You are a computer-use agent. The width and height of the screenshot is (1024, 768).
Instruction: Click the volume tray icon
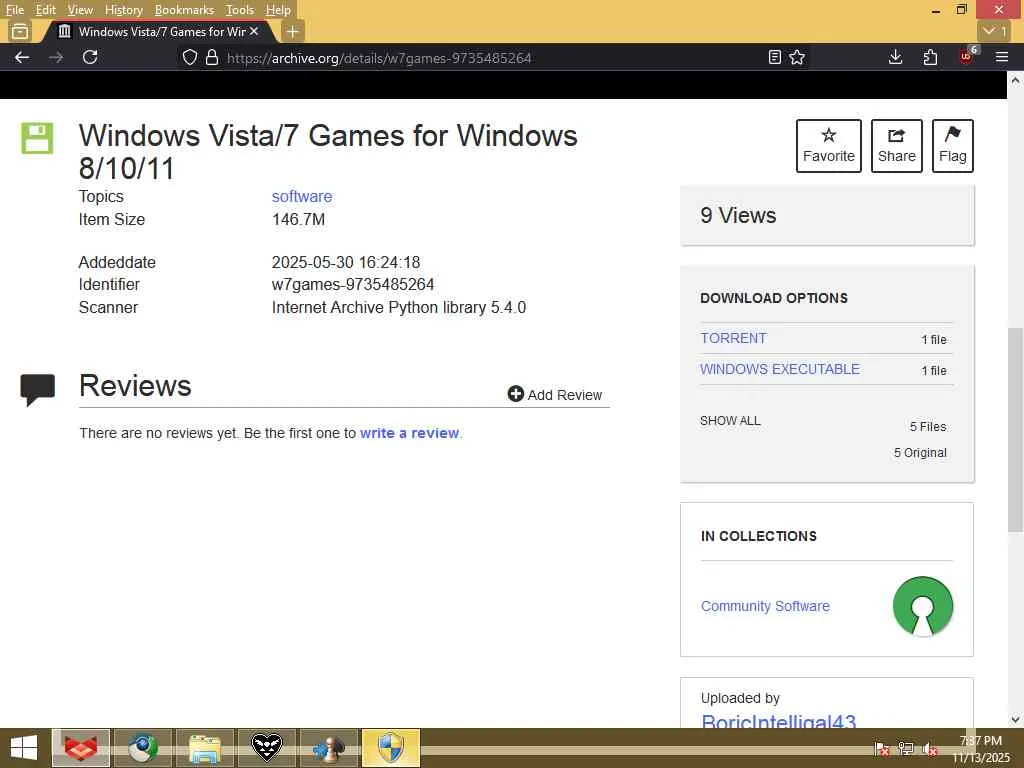[x=930, y=749]
